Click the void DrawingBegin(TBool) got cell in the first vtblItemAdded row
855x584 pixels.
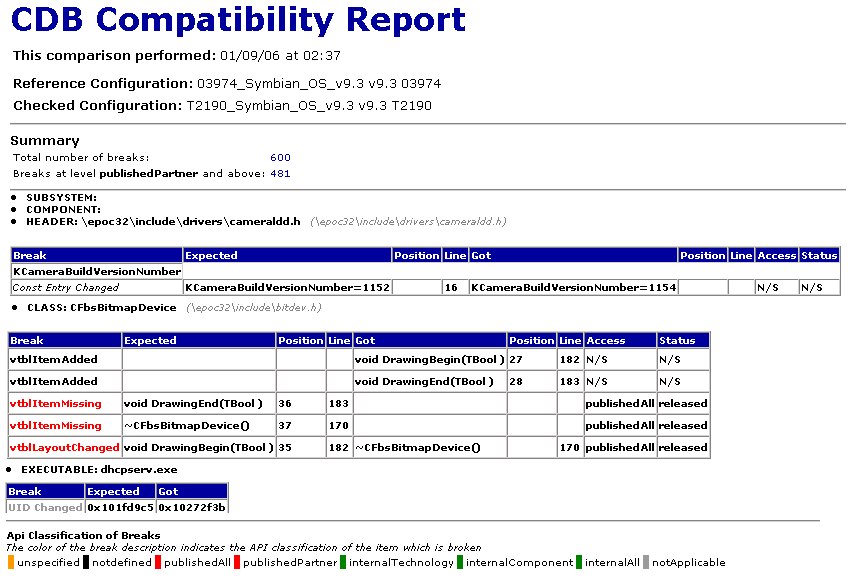pyautogui.click(x=430, y=359)
